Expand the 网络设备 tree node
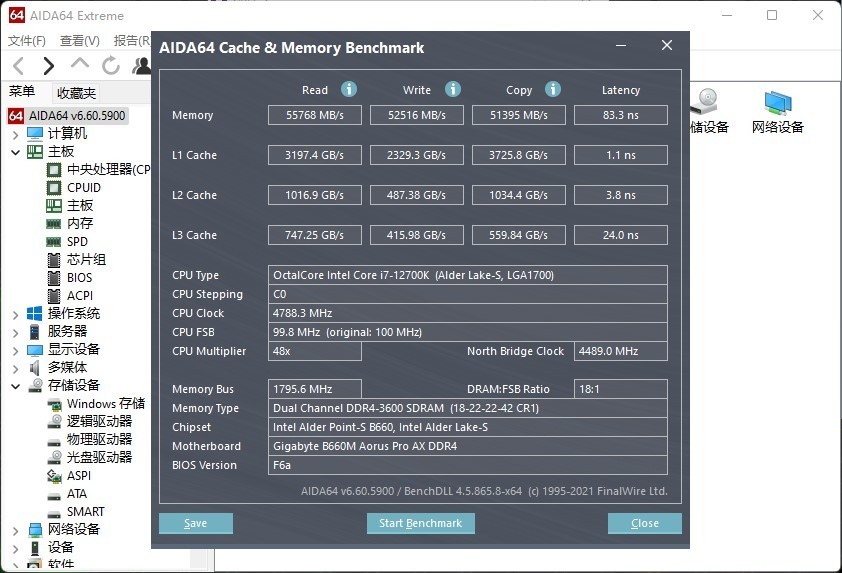Viewport: 842px width, 573px height. point(16,531)
